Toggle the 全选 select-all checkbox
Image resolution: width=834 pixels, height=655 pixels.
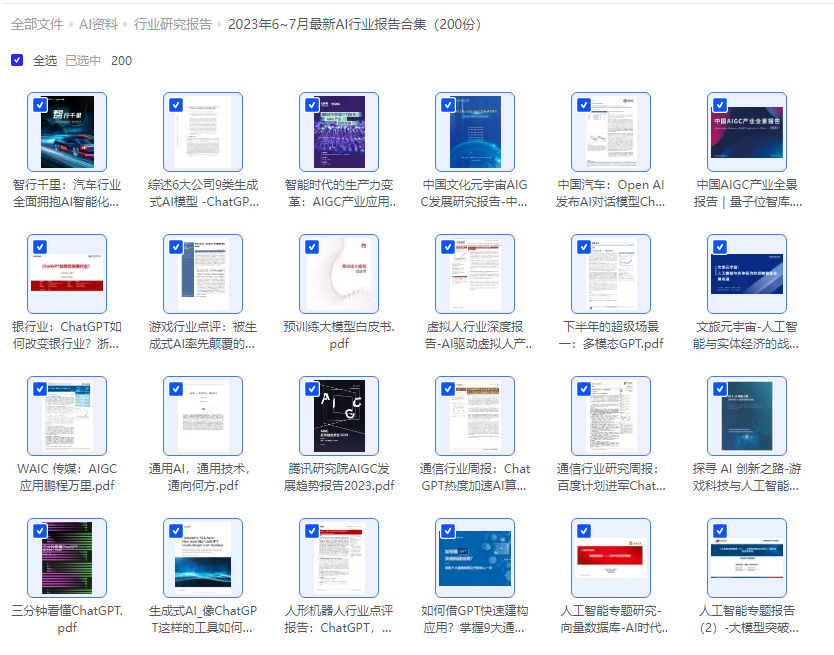point(17,60)
